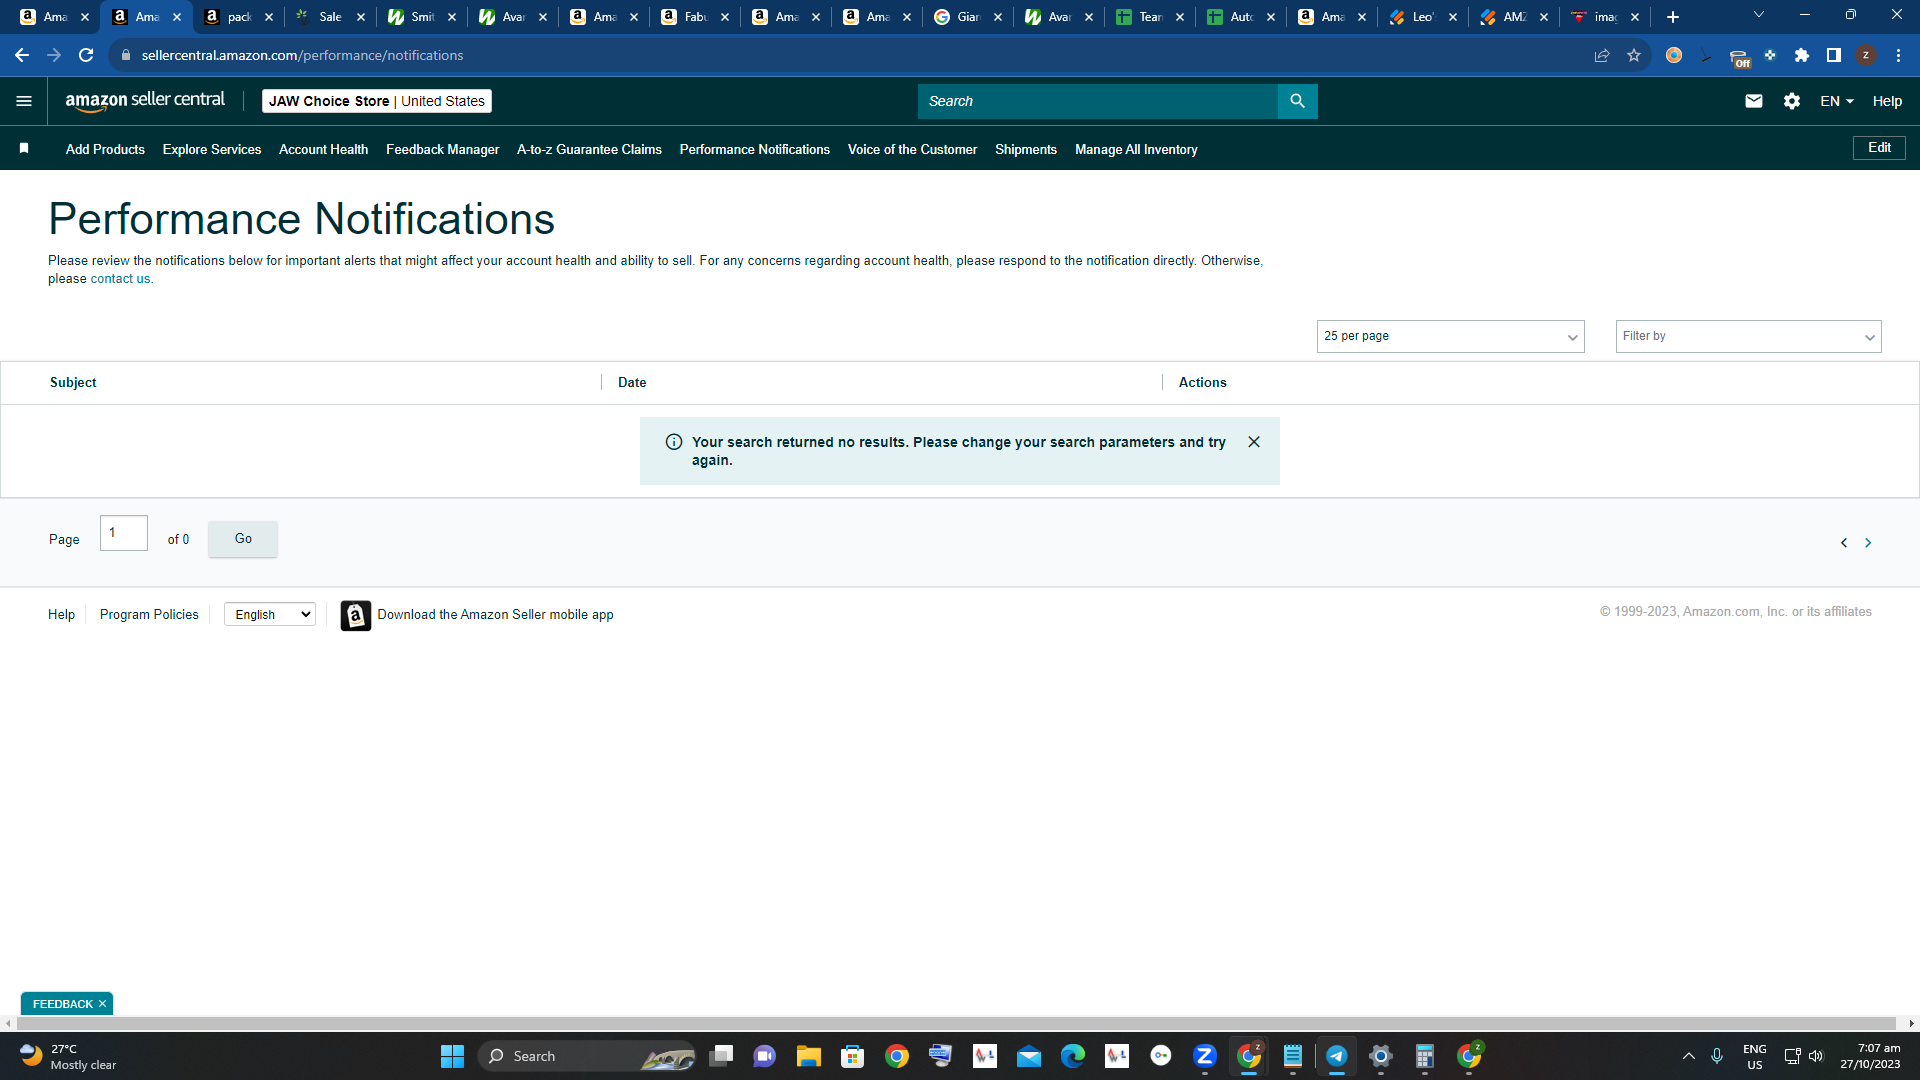The width and height of the screenshot is (1920, 1080).
Task: Open File Explorer from taskbar
Action: point(808,1056)
